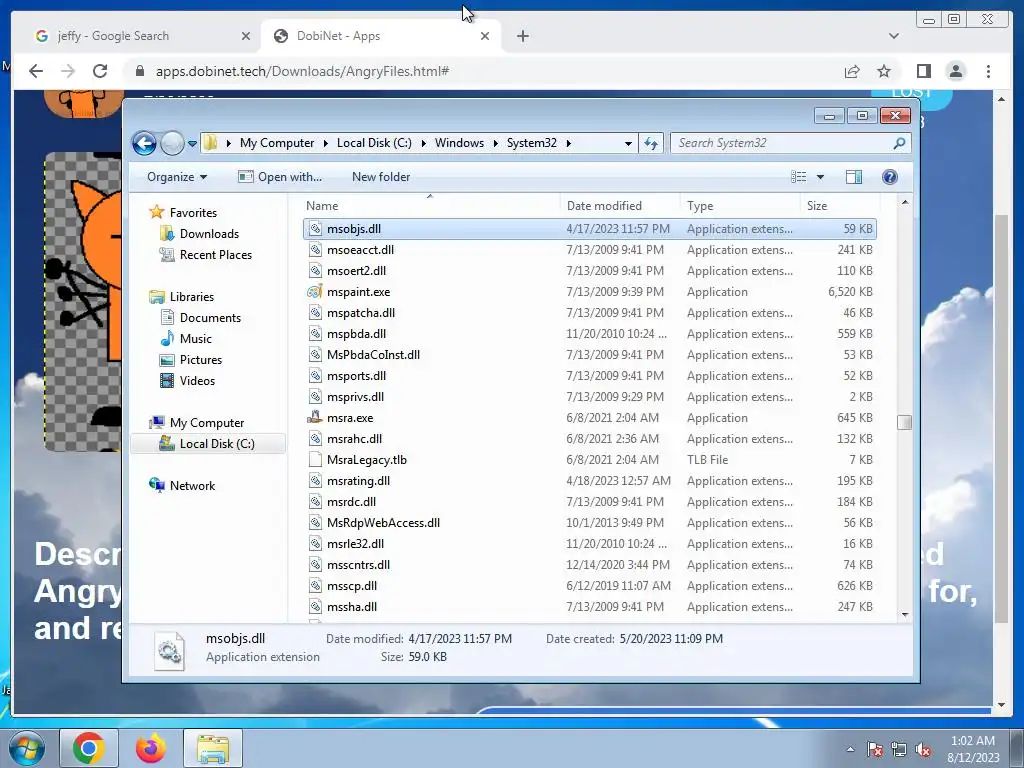
Task: Open the Pictures library
Action: [200, 360]
